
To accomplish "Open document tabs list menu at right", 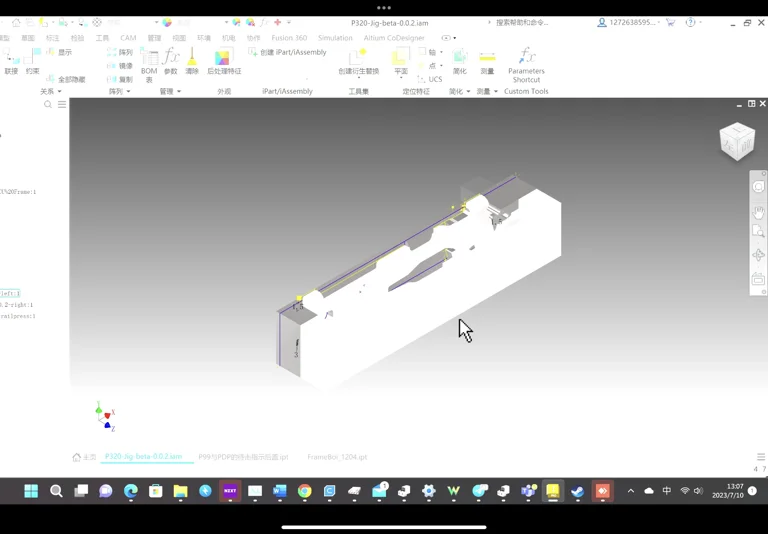I will tap(761, 457).
